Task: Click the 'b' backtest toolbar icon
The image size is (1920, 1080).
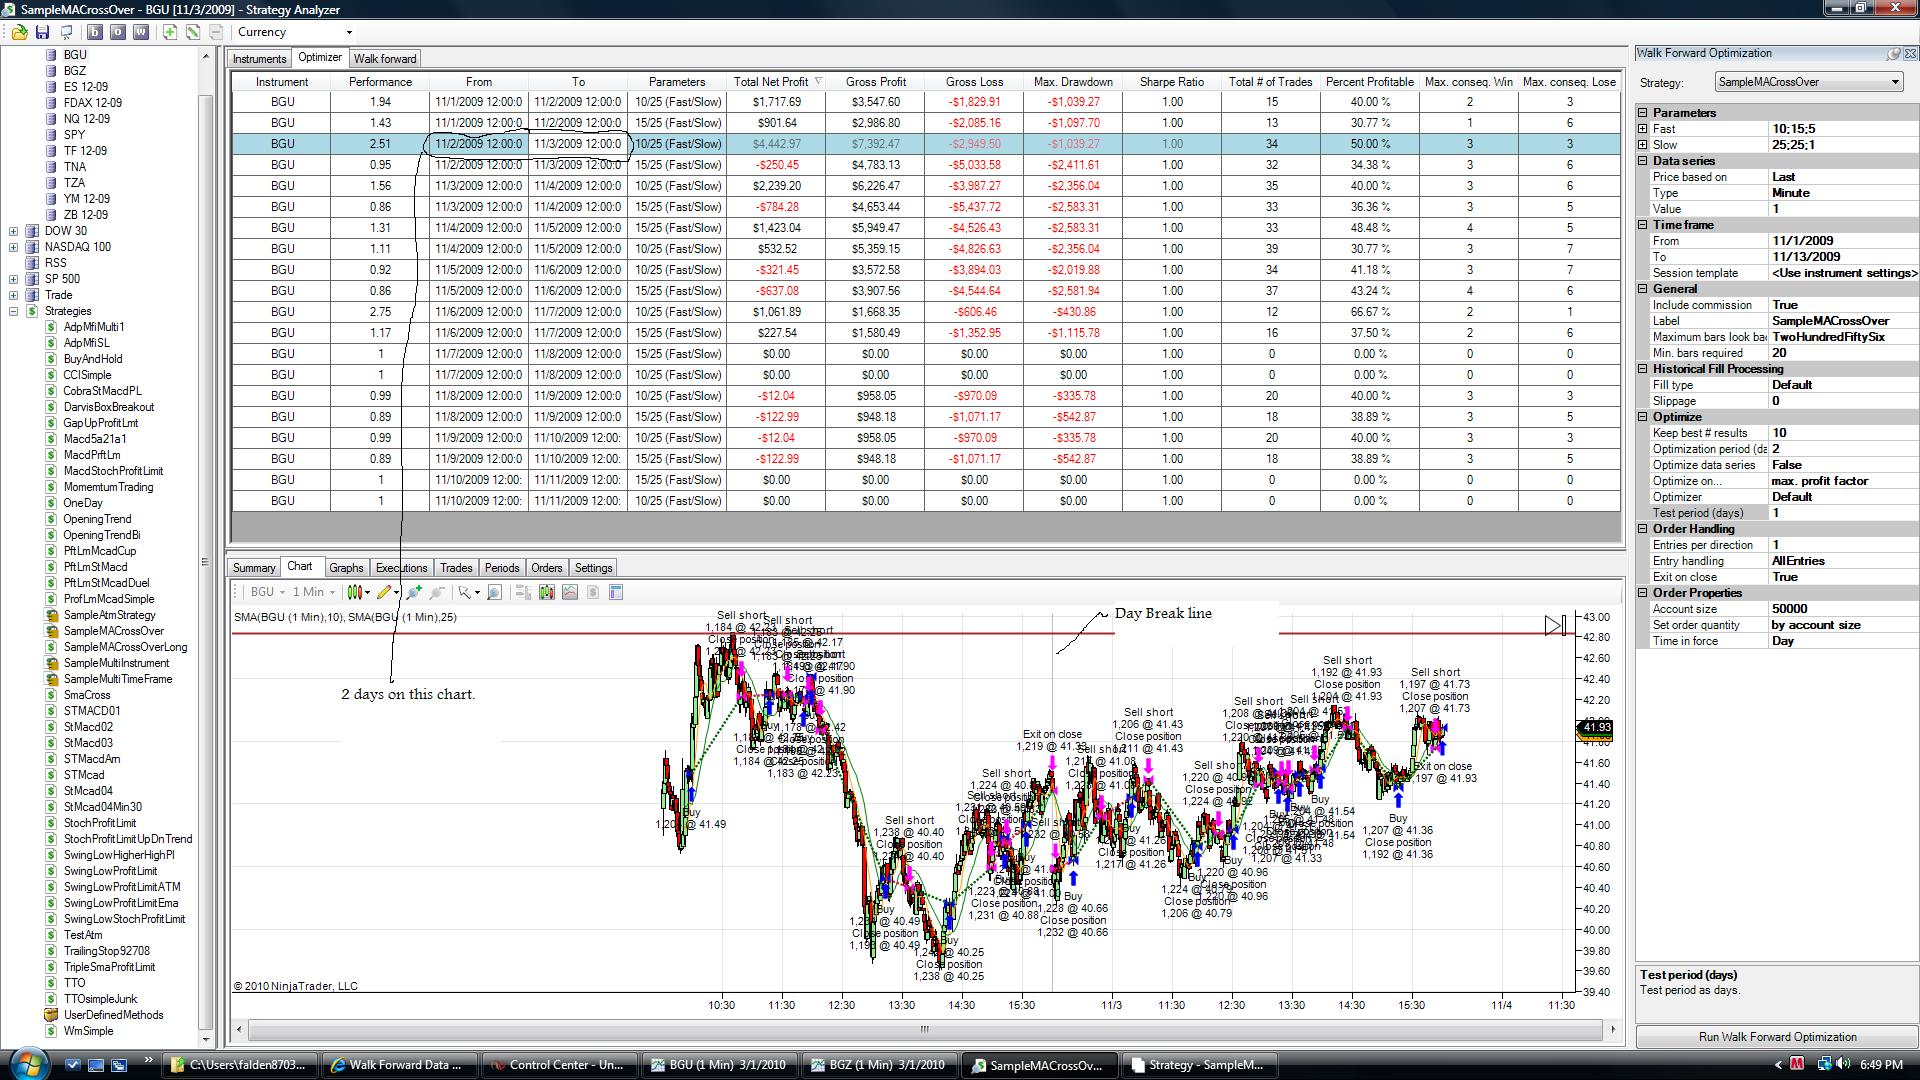Action: coord(95,32)
